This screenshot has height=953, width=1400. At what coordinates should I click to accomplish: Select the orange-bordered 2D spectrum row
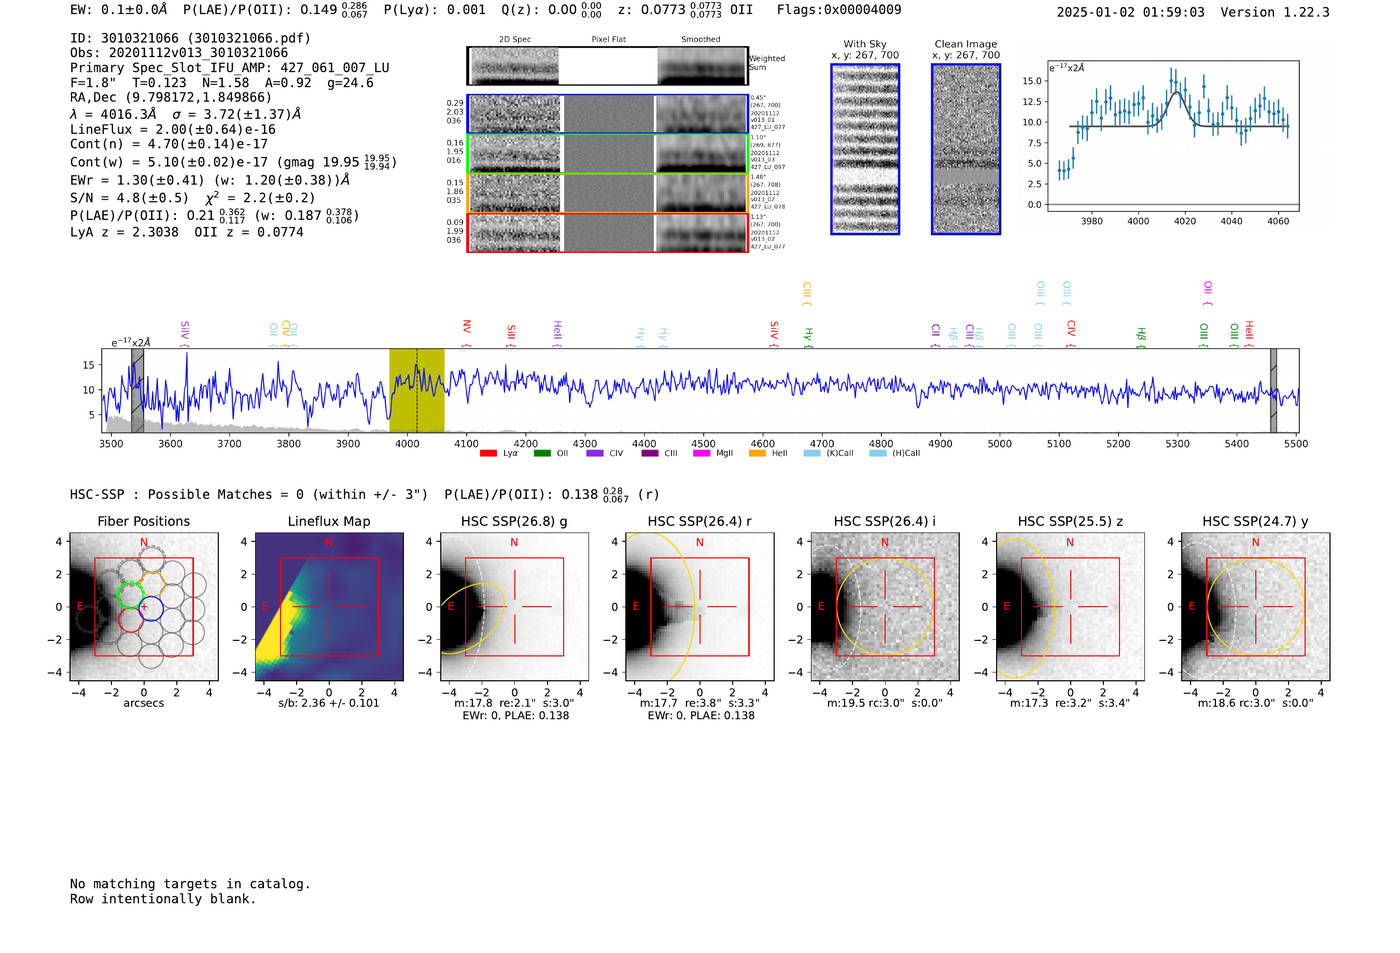607,193
